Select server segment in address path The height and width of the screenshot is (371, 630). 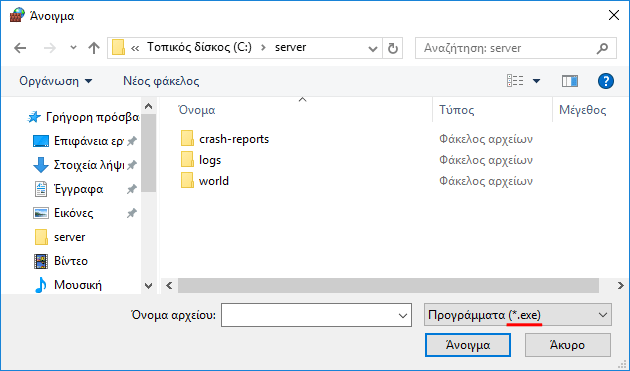click(290, 47)
